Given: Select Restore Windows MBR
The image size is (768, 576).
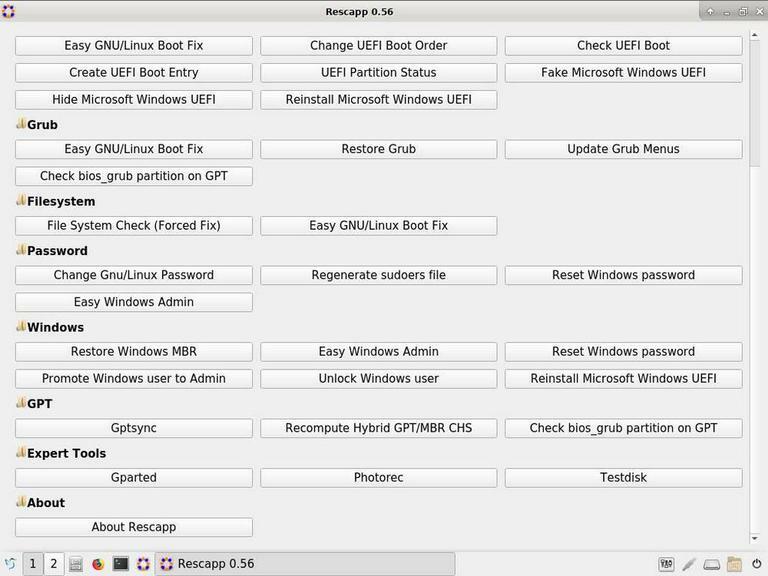Looking at the screenshot, I should 134,351.
